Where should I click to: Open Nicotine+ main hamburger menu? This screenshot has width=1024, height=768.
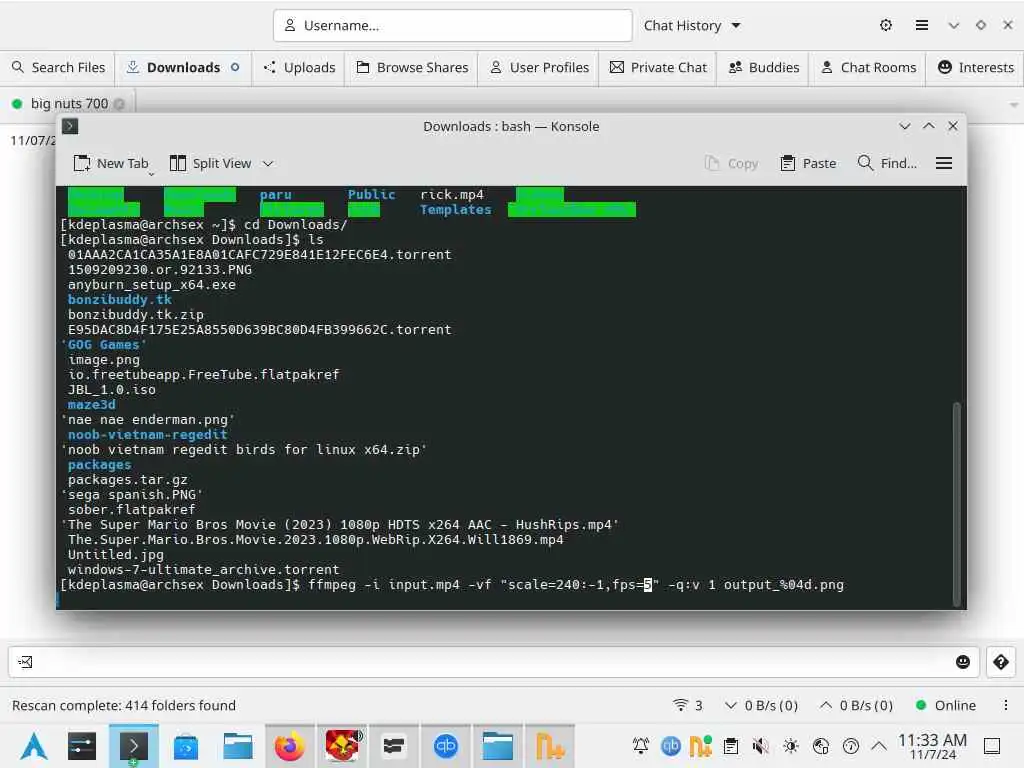click(x=921, y=25)
